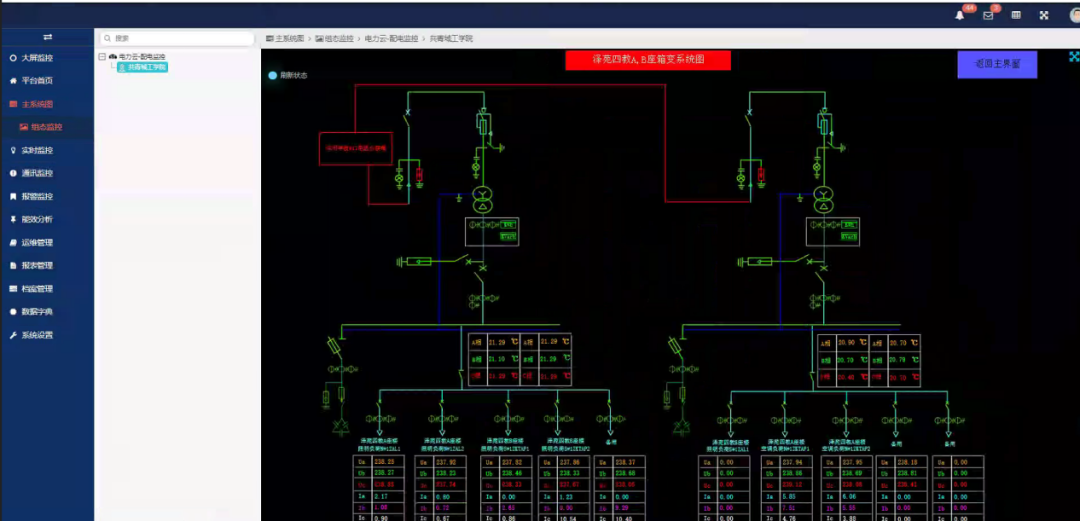Image resolution: width=1080 pixels, height=521 pixels.
Task: Toggle fullscreen from the top header icon
Action: (x=1043, y=15)
